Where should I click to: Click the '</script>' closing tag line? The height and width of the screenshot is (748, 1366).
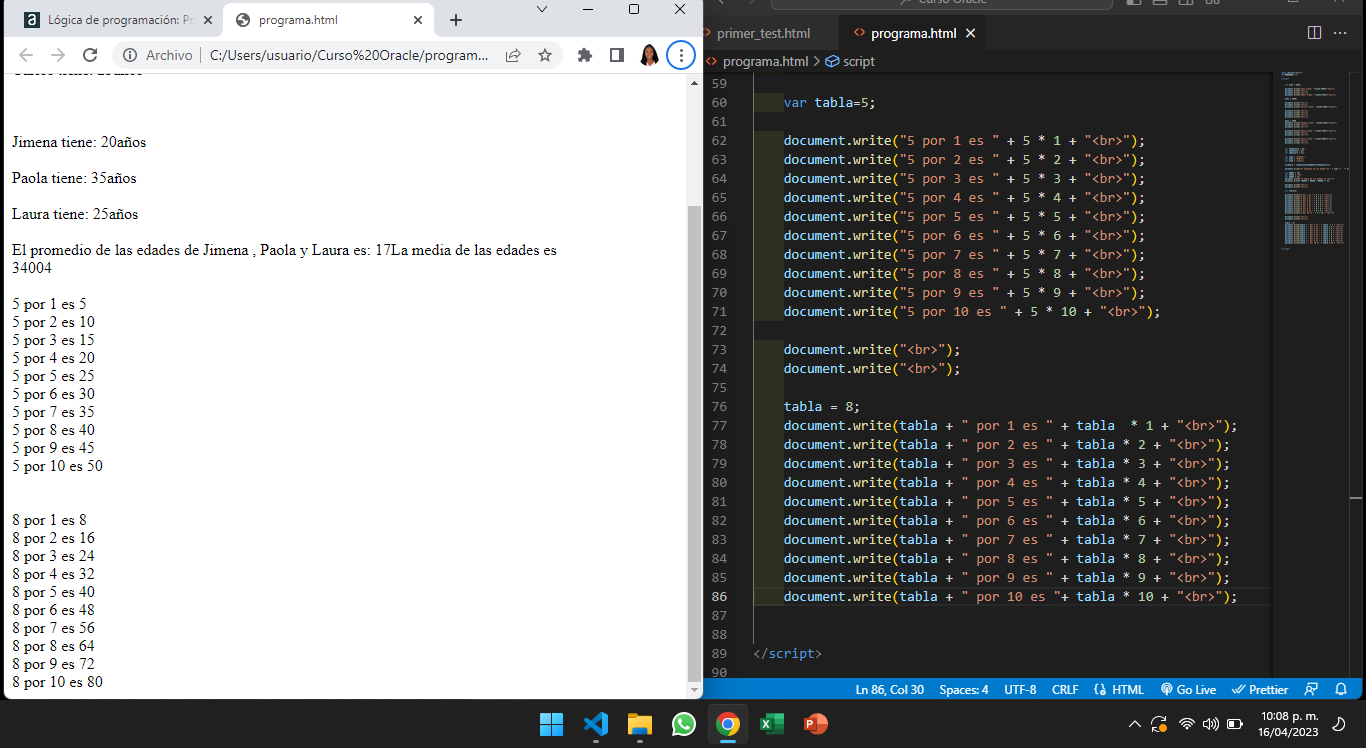(787, 654)
